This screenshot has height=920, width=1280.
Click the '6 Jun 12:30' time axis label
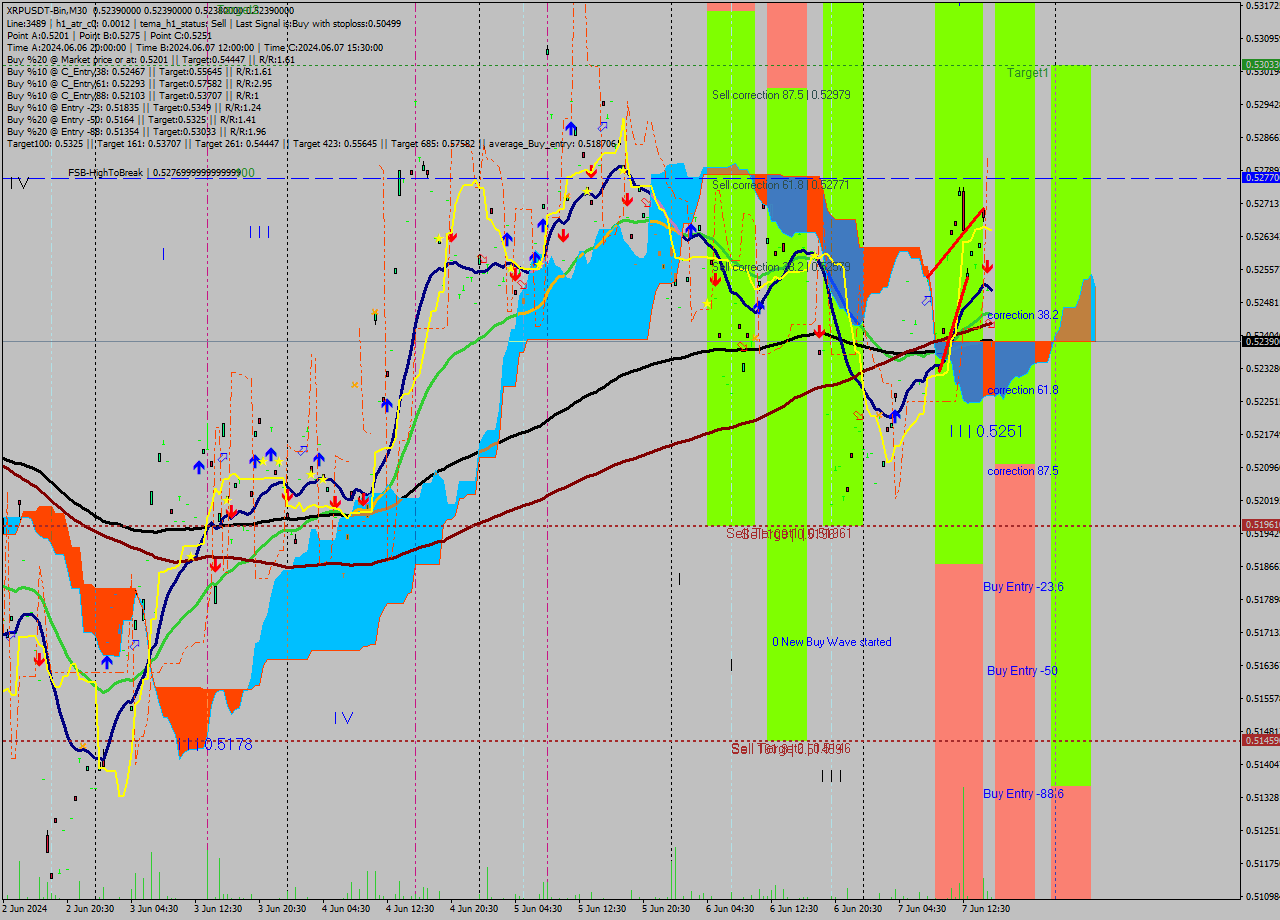coord(794,909)
